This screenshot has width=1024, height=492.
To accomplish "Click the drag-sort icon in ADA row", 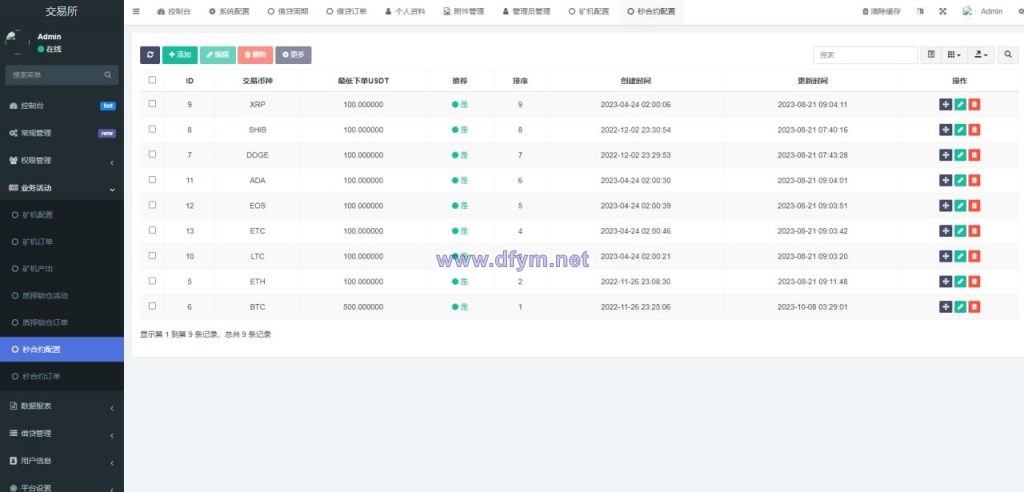I will [945, 180].
